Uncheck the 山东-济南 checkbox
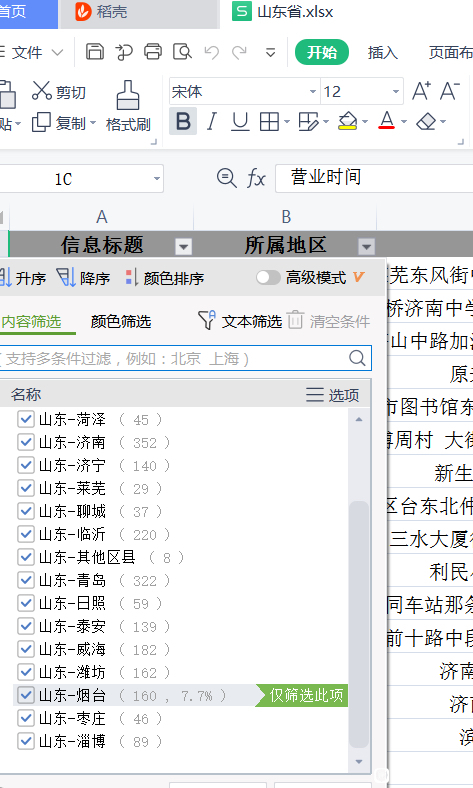 click(25, 442)
